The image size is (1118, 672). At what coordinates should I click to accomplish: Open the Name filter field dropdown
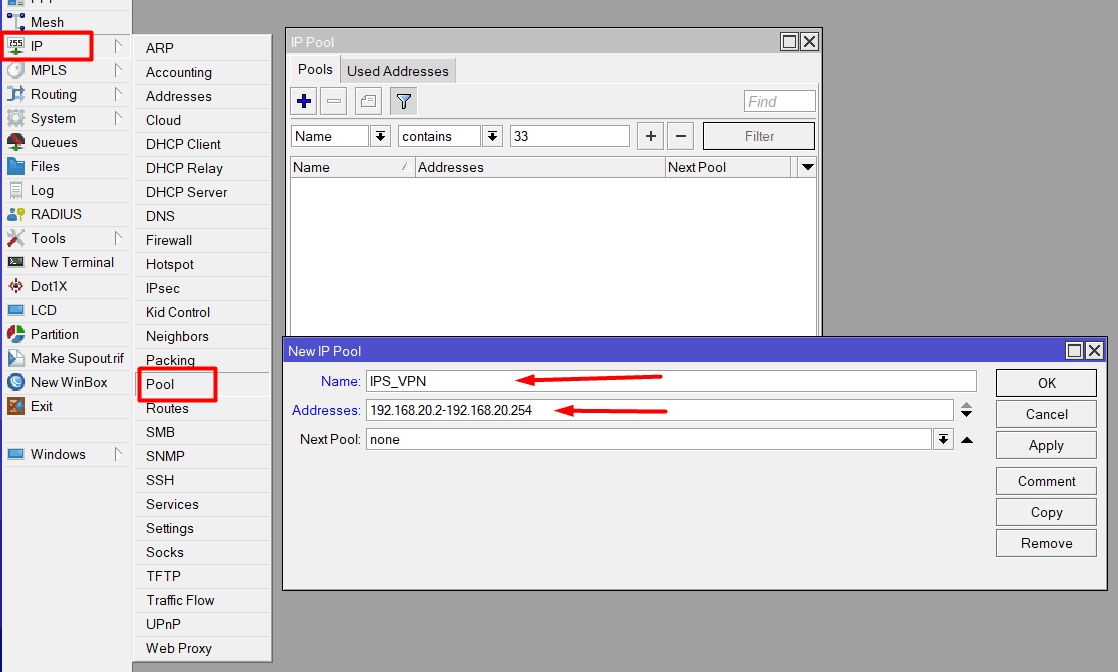(380, 136)
